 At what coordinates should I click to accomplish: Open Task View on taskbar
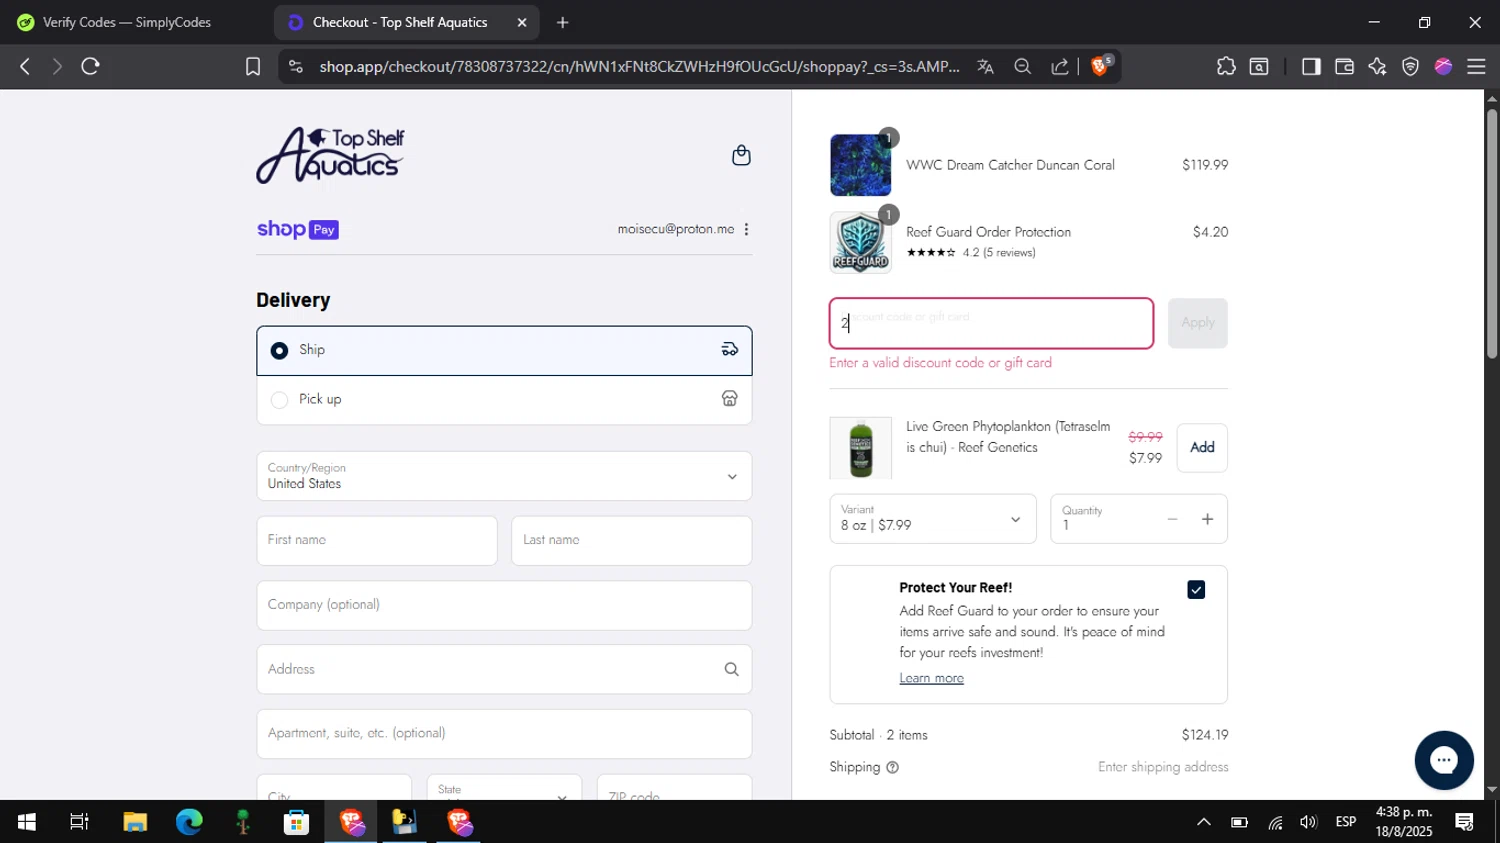(x=79, y=822)
